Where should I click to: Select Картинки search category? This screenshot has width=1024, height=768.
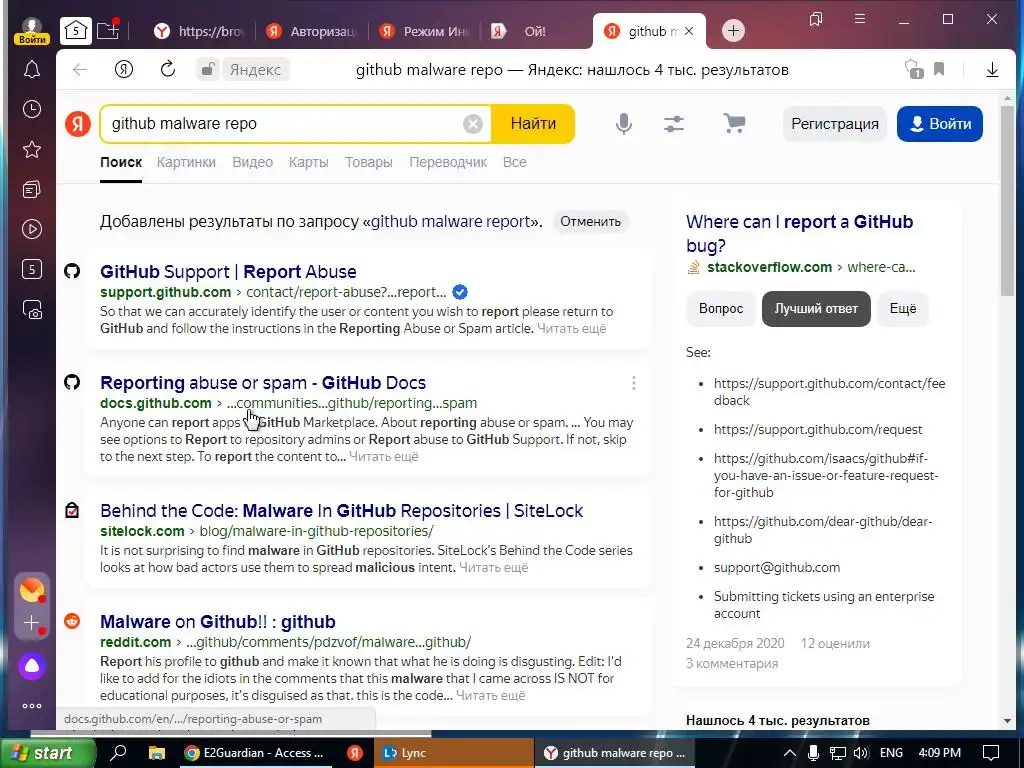186,162
